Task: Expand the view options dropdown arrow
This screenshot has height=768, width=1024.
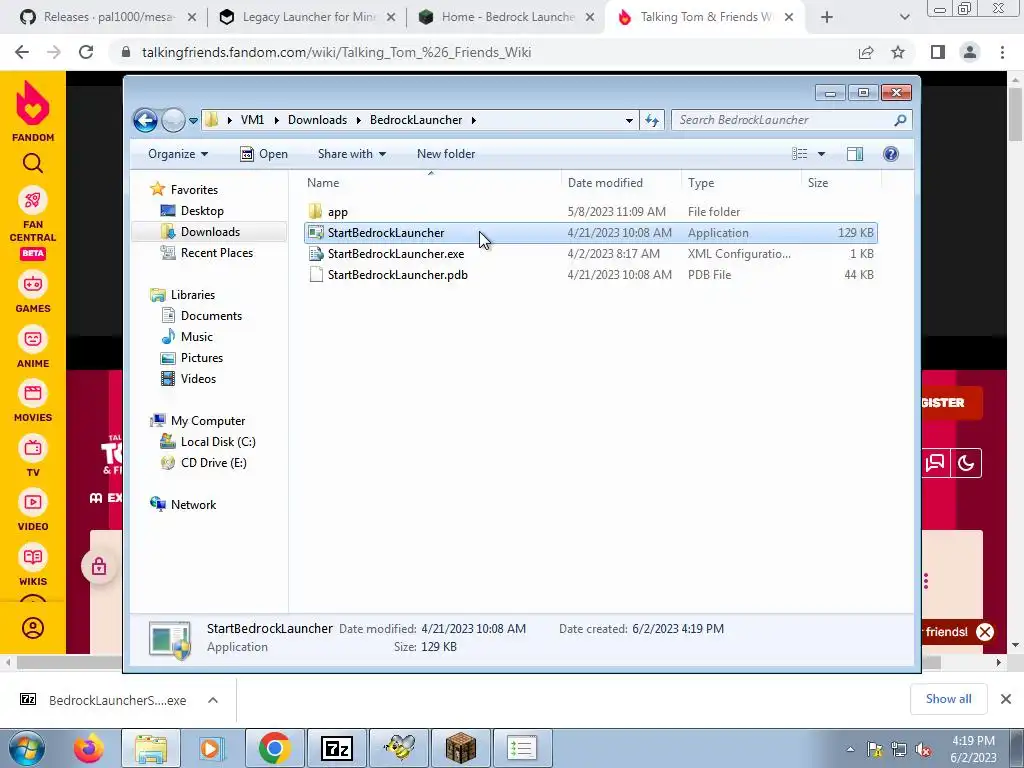Action: (x=822, y=154)
